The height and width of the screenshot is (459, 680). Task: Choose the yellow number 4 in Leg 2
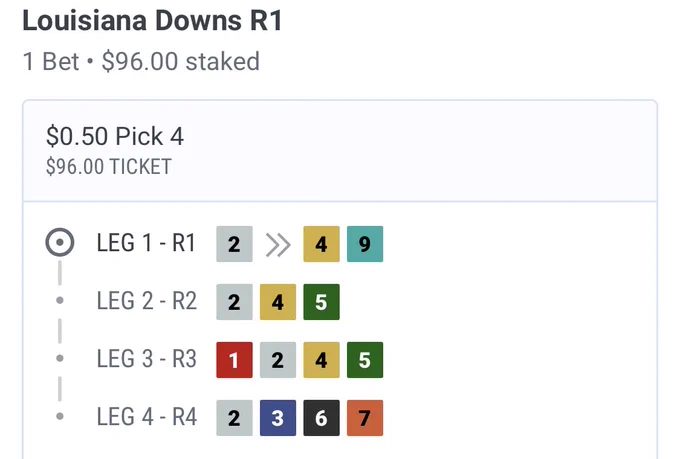click(278, 302)
